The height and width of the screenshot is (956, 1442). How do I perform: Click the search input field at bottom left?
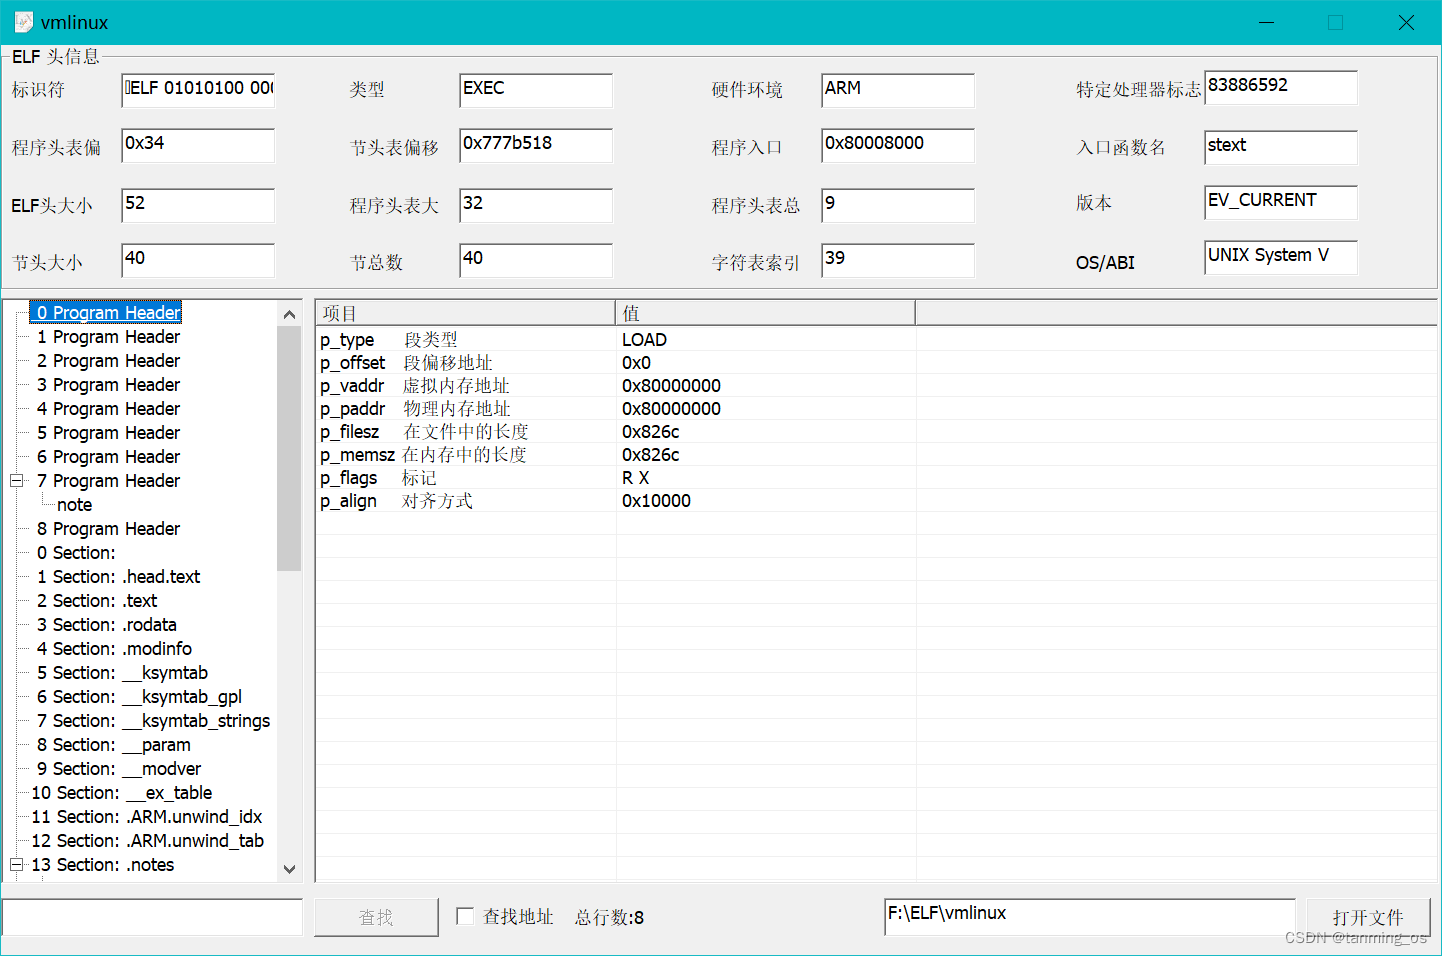click(150, 917)
